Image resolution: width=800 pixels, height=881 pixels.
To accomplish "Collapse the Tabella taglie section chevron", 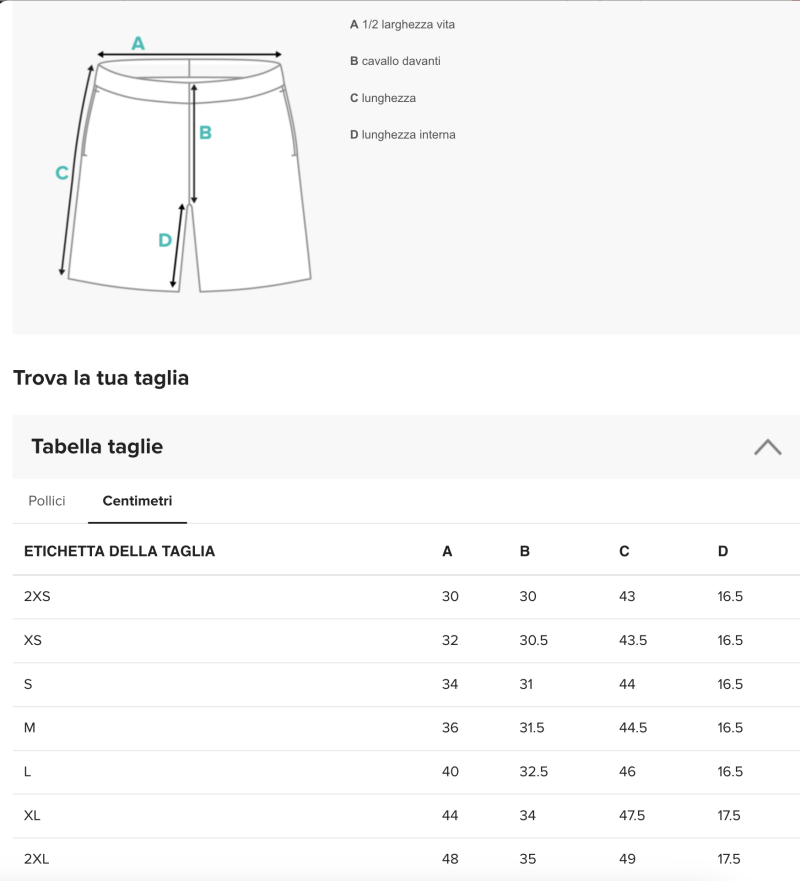I will 767,447.
